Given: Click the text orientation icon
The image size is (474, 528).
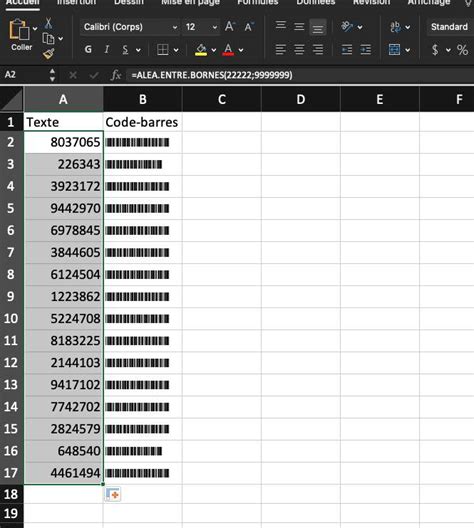Looking at the screenshot, I should (x=347, y=26).
